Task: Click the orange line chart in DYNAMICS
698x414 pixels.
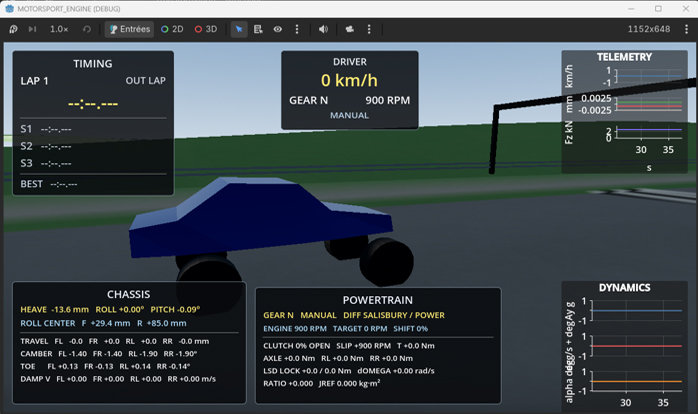Action: pyautogui.click(x=637, y=382)
